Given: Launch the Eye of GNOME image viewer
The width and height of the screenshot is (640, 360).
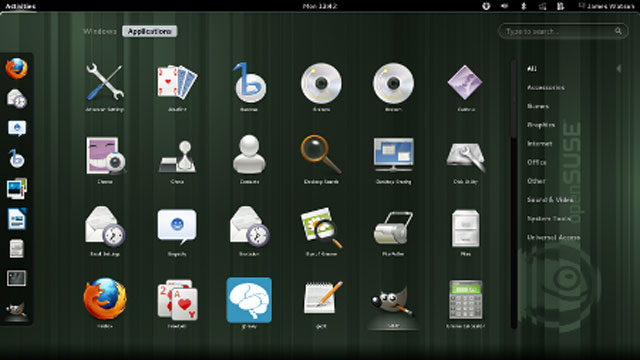Looking at the screenshot, I should (321, 231).
